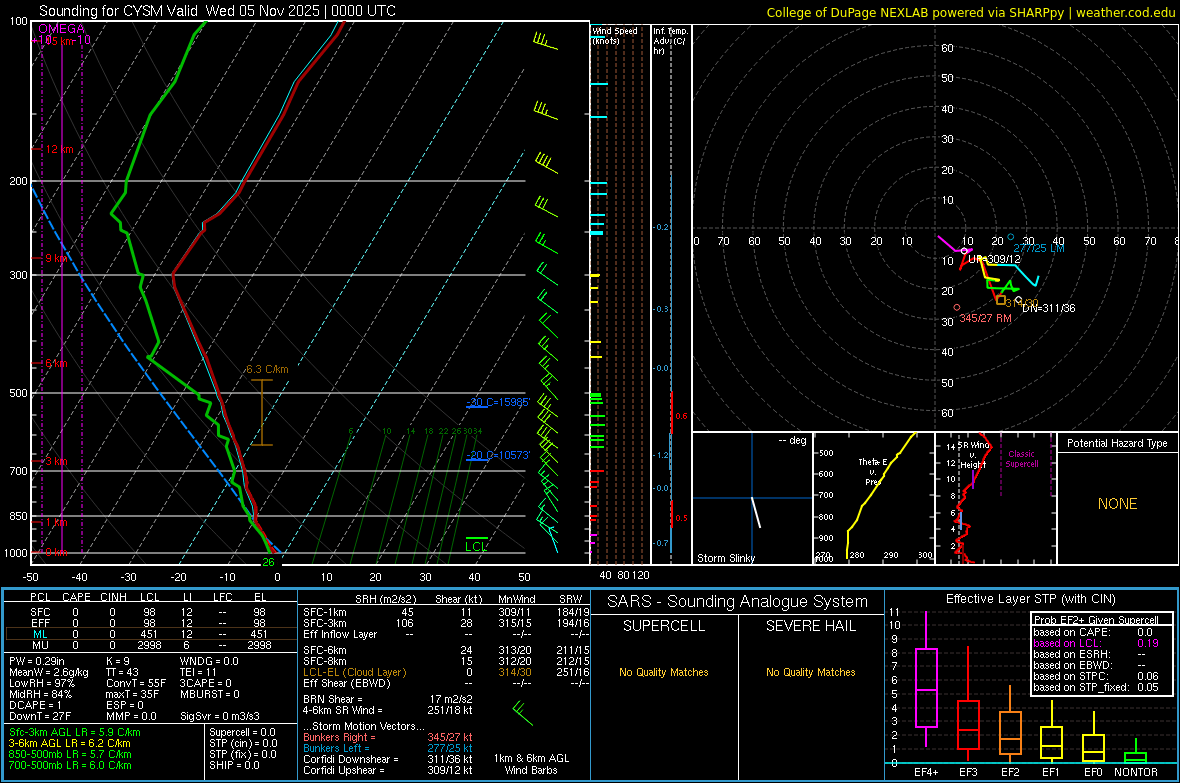Click the SFC-1km shear row label
1180x783 pixels.
point(325,612)
